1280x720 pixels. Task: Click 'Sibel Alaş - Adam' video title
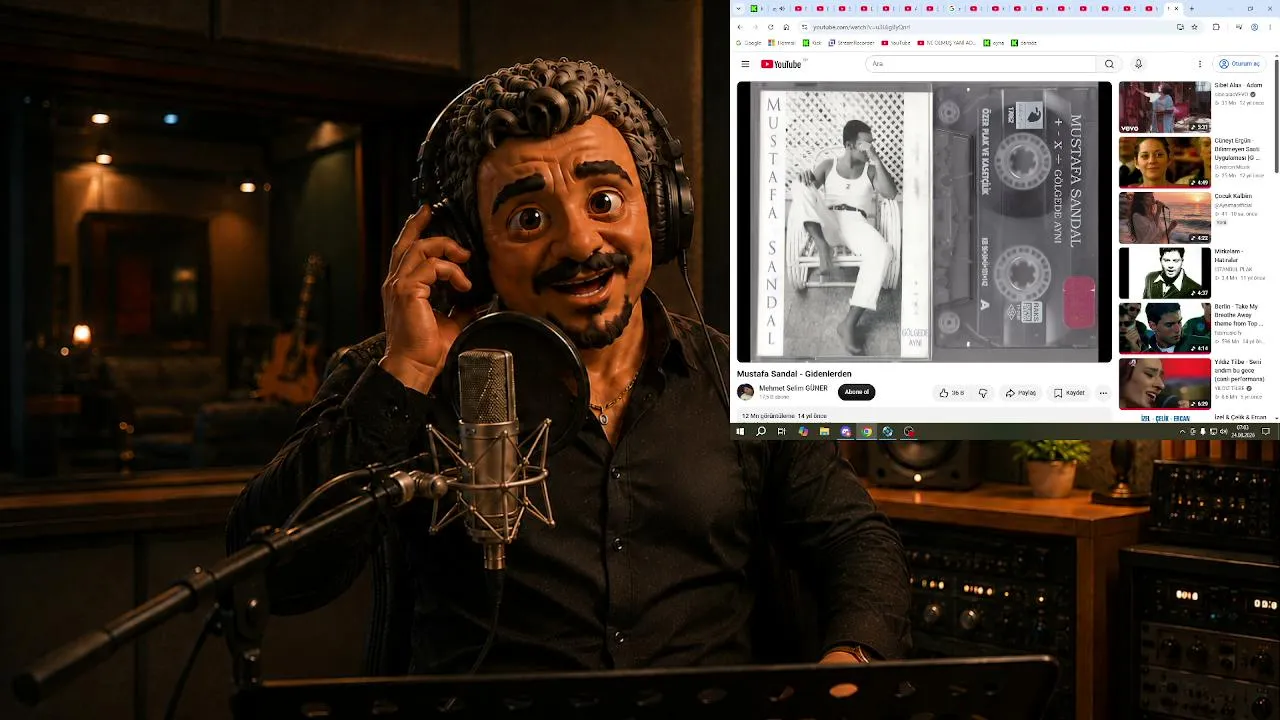(x=1238, y=86)
